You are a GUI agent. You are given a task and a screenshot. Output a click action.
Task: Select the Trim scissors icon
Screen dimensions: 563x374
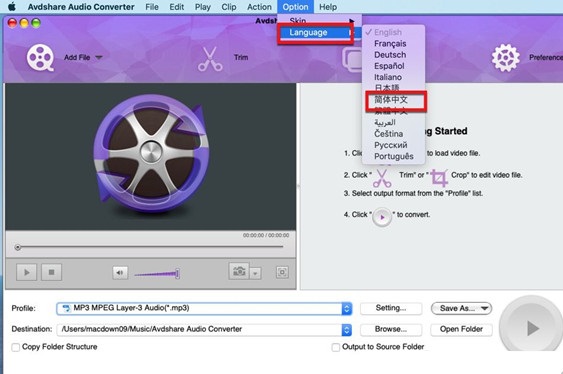coord(210,59)
